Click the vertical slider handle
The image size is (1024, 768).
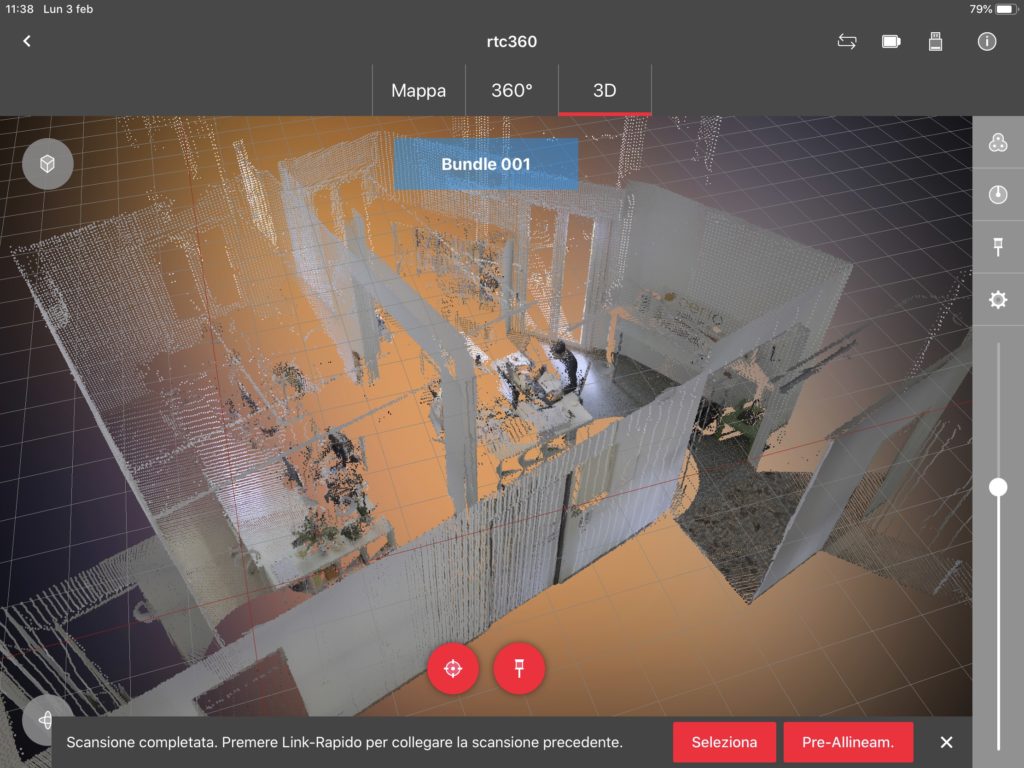[x=998, y=487]
